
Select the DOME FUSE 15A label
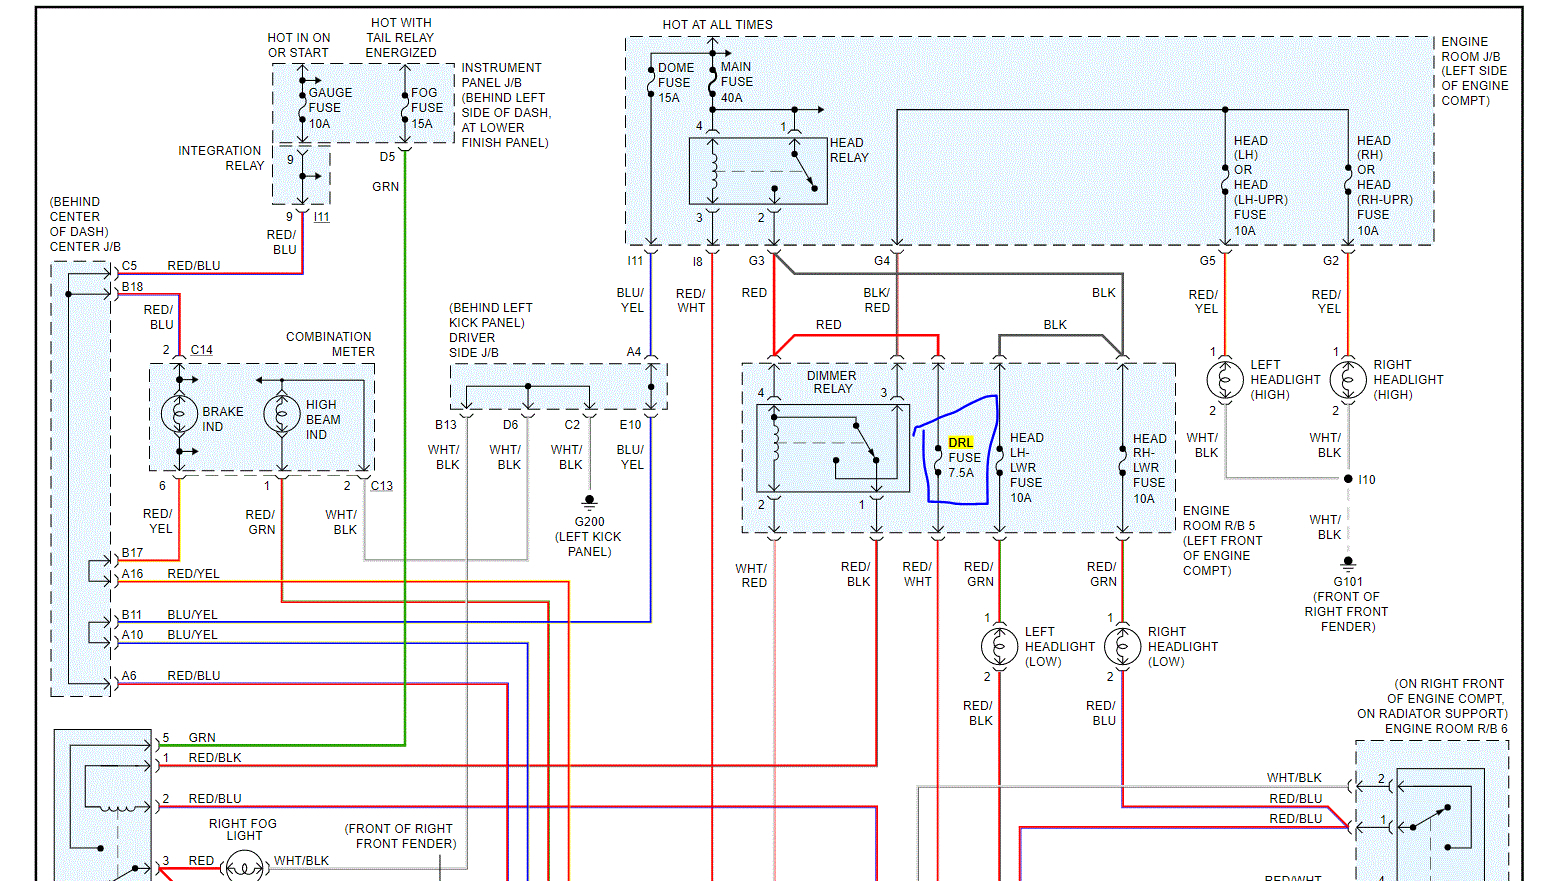click(x=675, y=83)
